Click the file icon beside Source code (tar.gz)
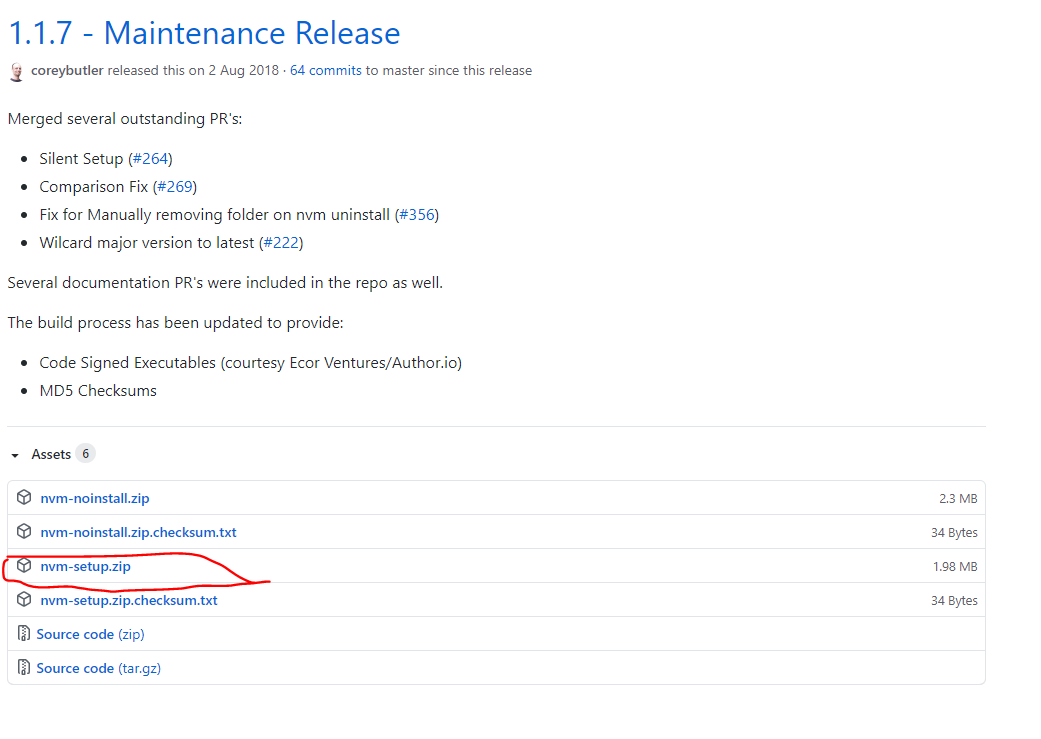The image size is (1041, 739). coord(22,666)
